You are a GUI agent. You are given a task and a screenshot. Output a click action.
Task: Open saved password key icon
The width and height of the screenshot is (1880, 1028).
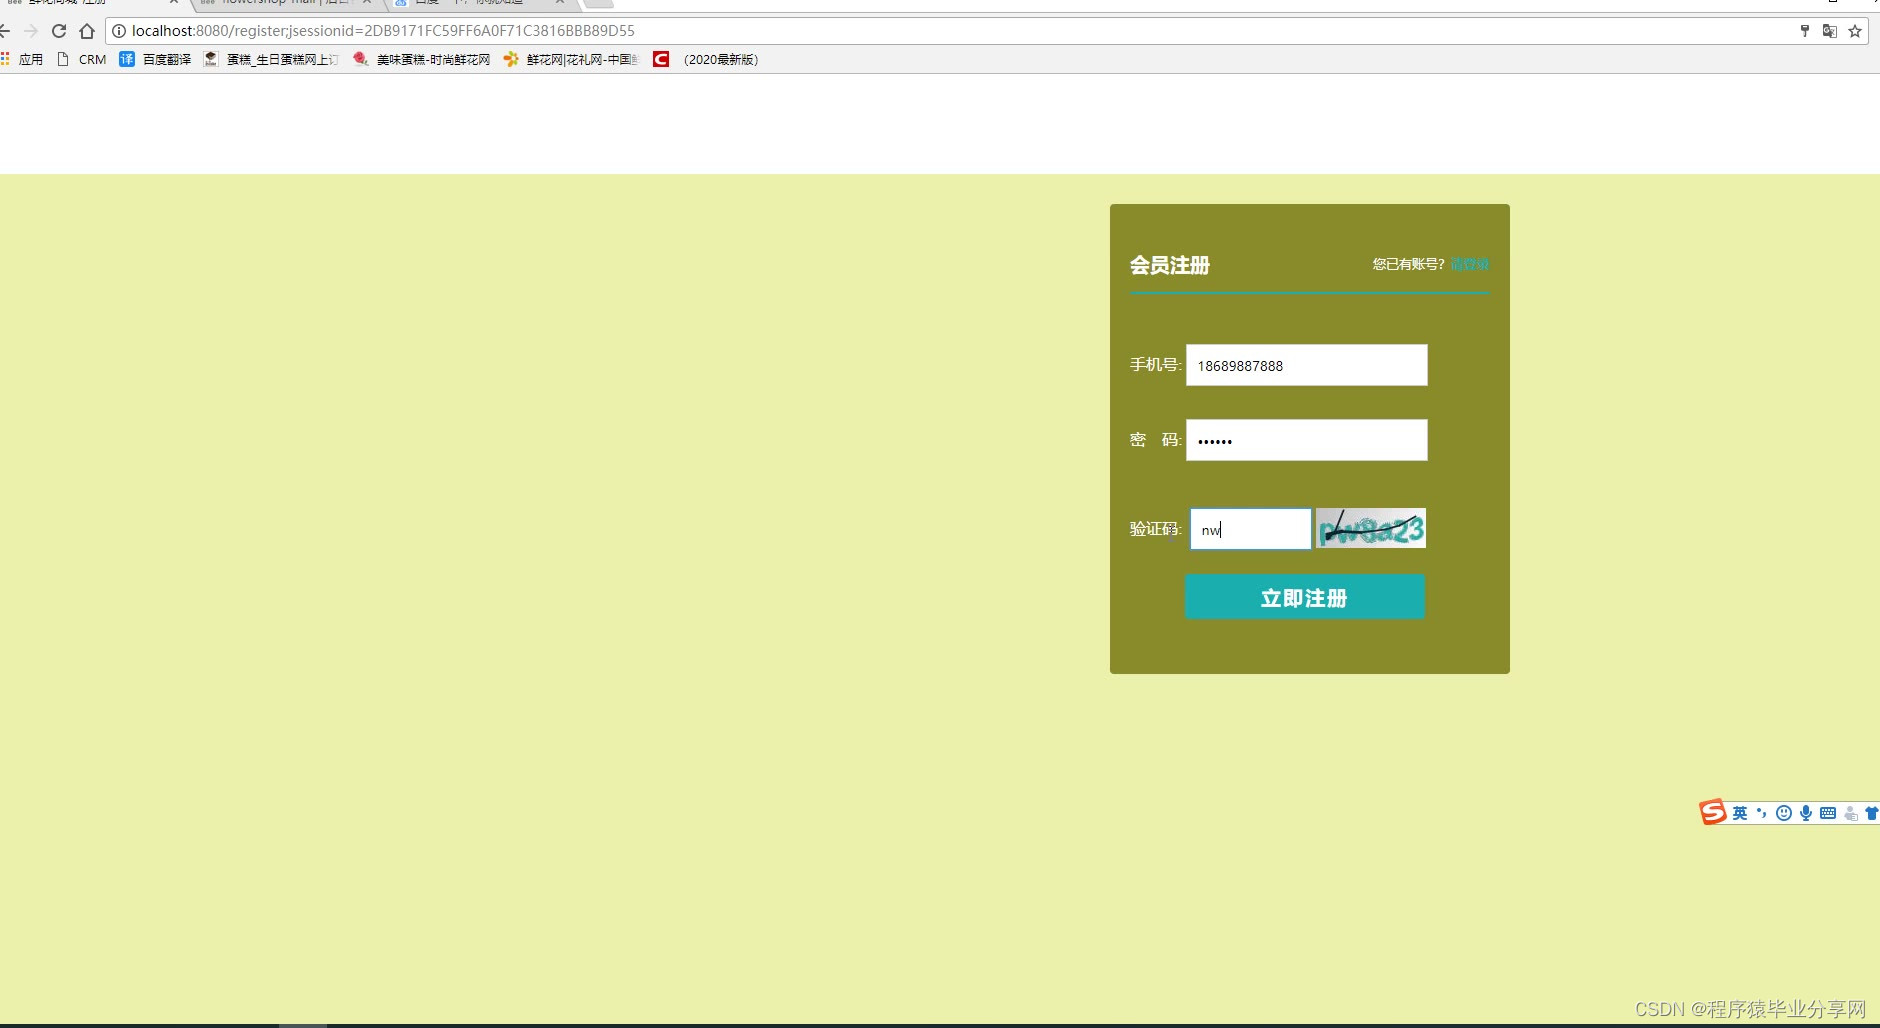point(1805,31)
